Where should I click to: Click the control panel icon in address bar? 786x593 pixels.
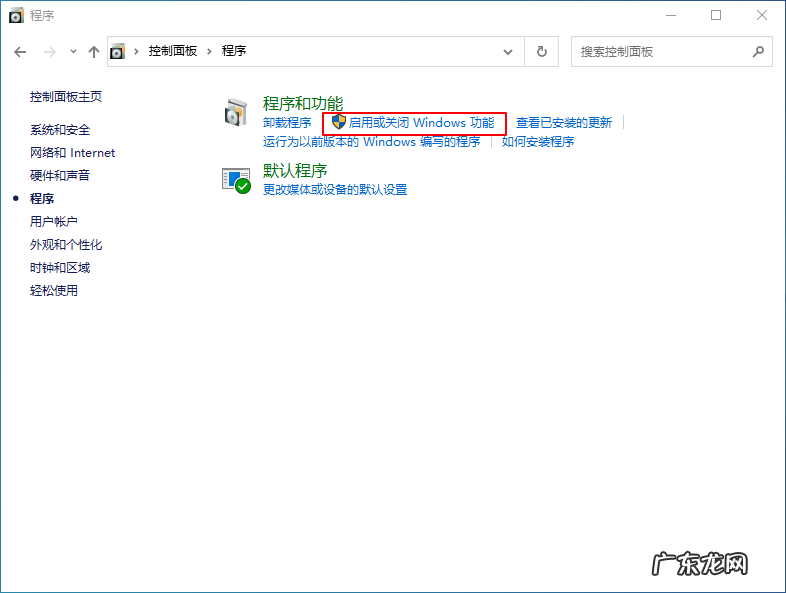[117, 51]
